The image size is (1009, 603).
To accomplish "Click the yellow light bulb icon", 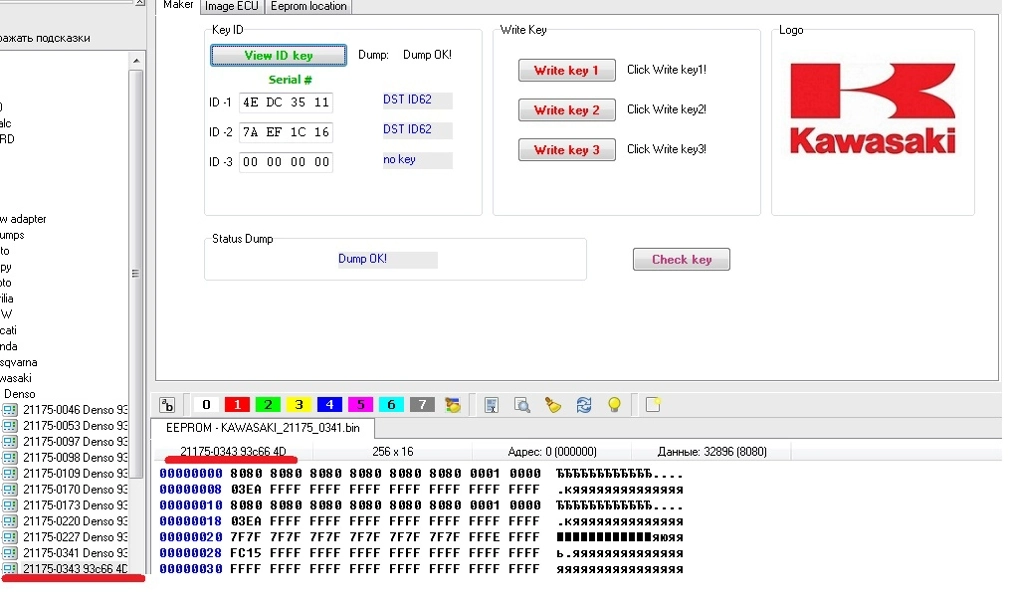I will coord(615,405).
